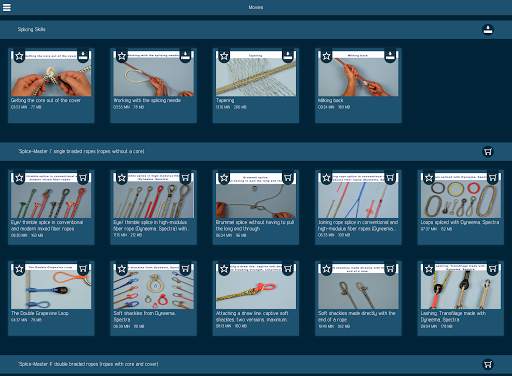Open cart for single braided ropes section
The width and height of the screenshot is (512, 376).
coord(488,152)
